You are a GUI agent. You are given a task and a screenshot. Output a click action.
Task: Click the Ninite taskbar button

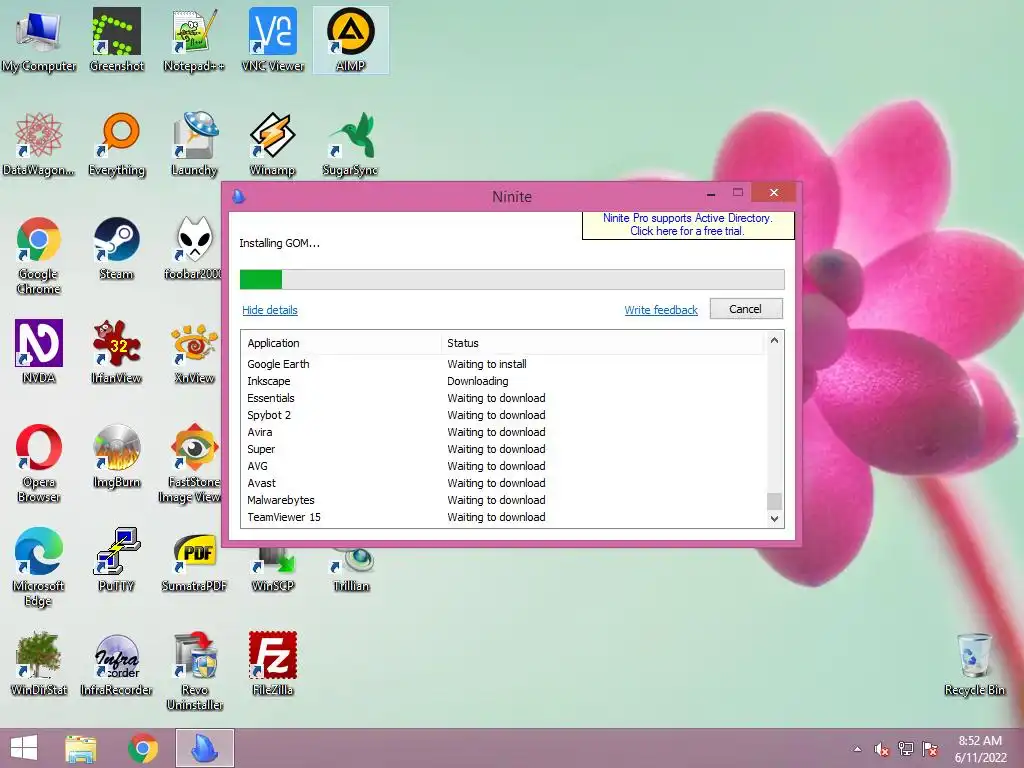[204, 748]
